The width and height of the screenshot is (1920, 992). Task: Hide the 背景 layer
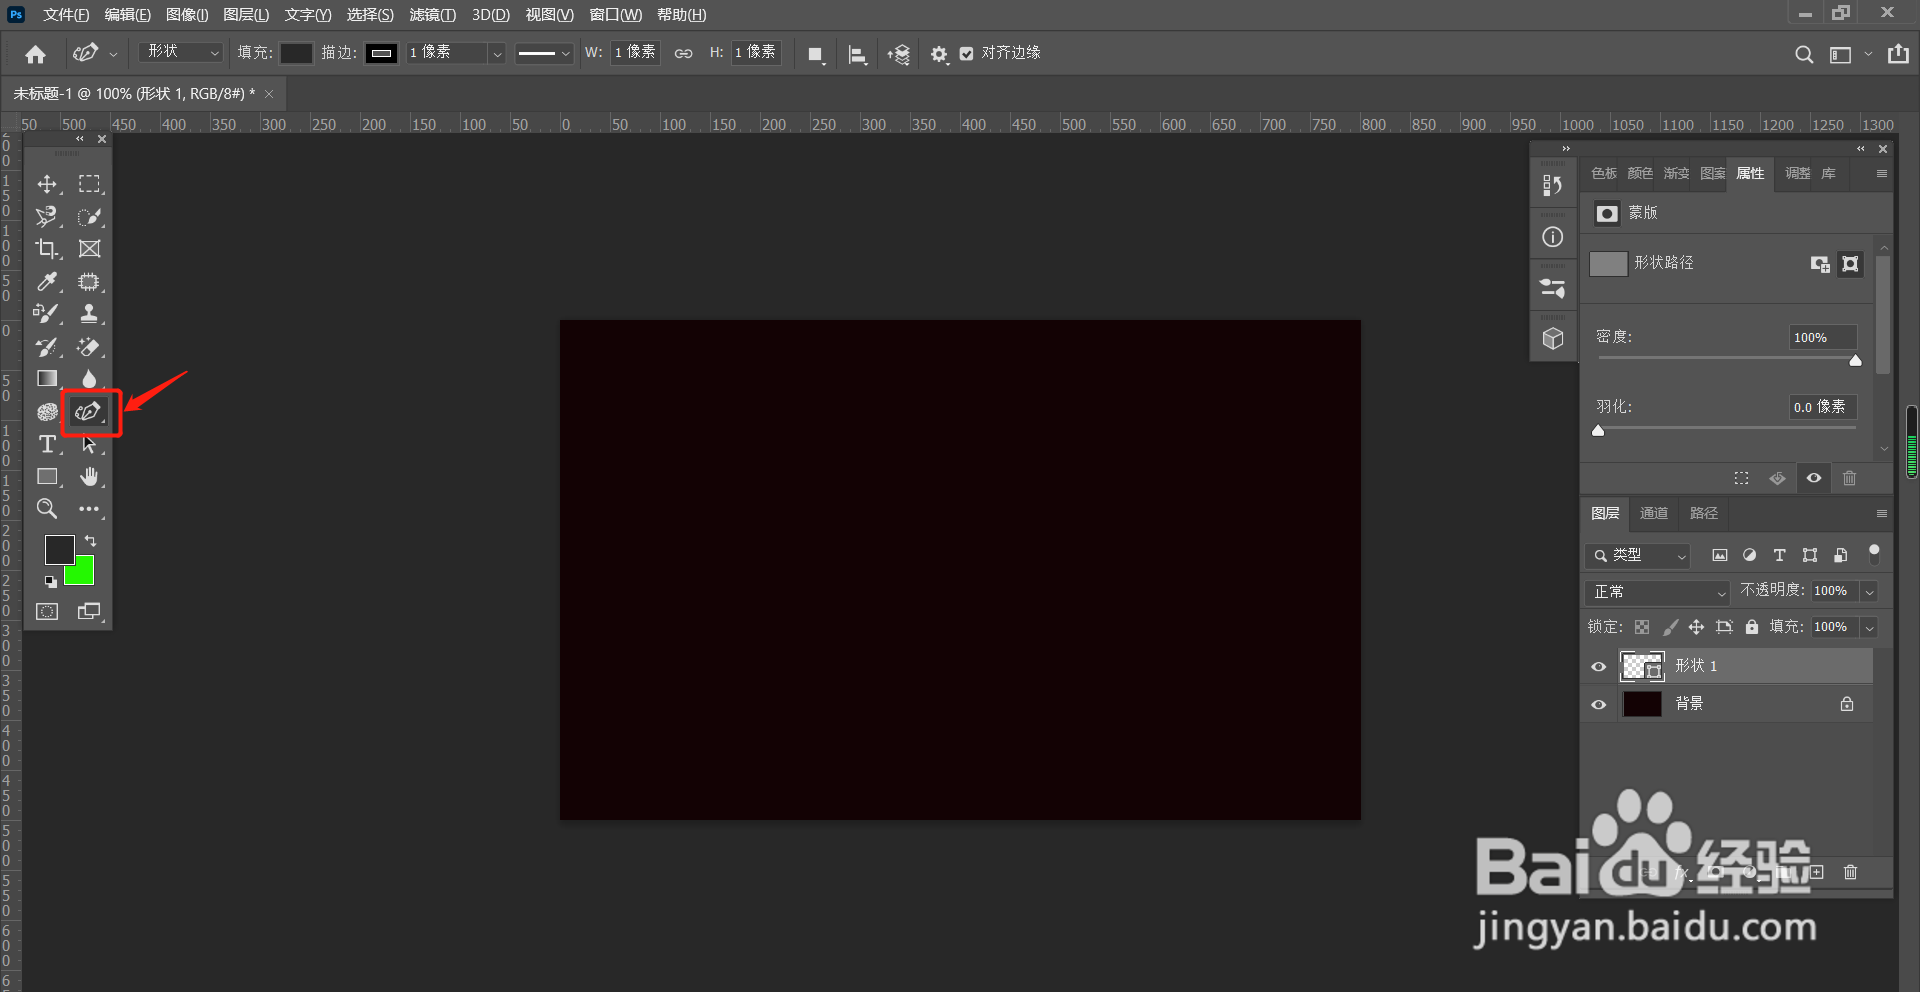tap(1599, 705)
